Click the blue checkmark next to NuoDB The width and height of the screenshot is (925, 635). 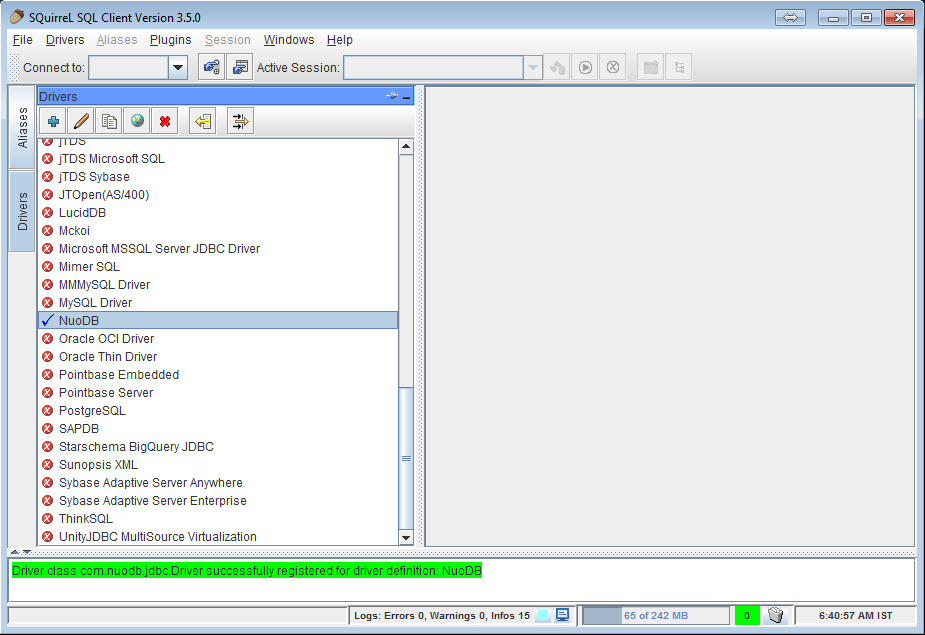coord(48,320)
